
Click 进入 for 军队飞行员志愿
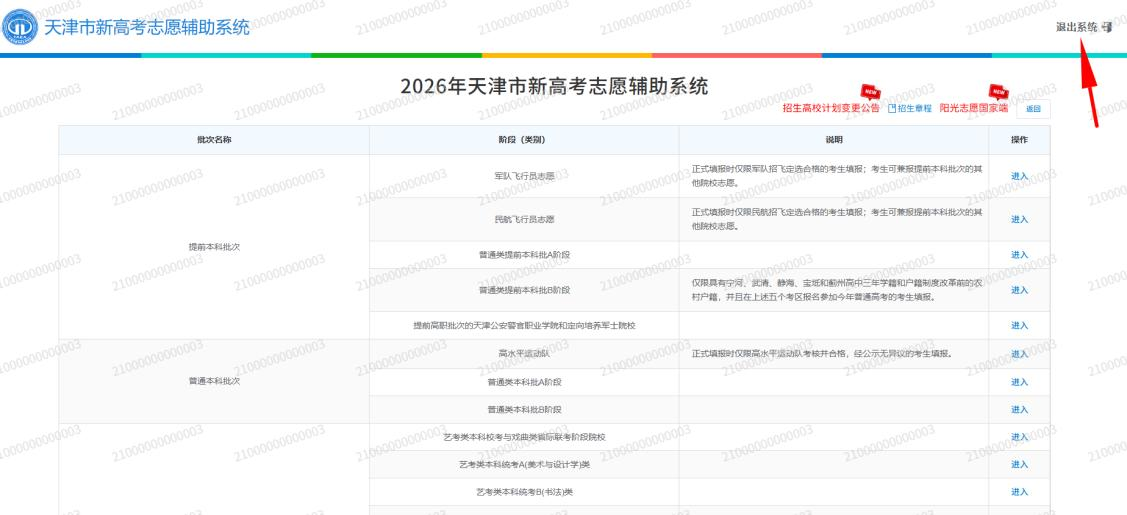pyautogui.click(x=1019, y=176)
